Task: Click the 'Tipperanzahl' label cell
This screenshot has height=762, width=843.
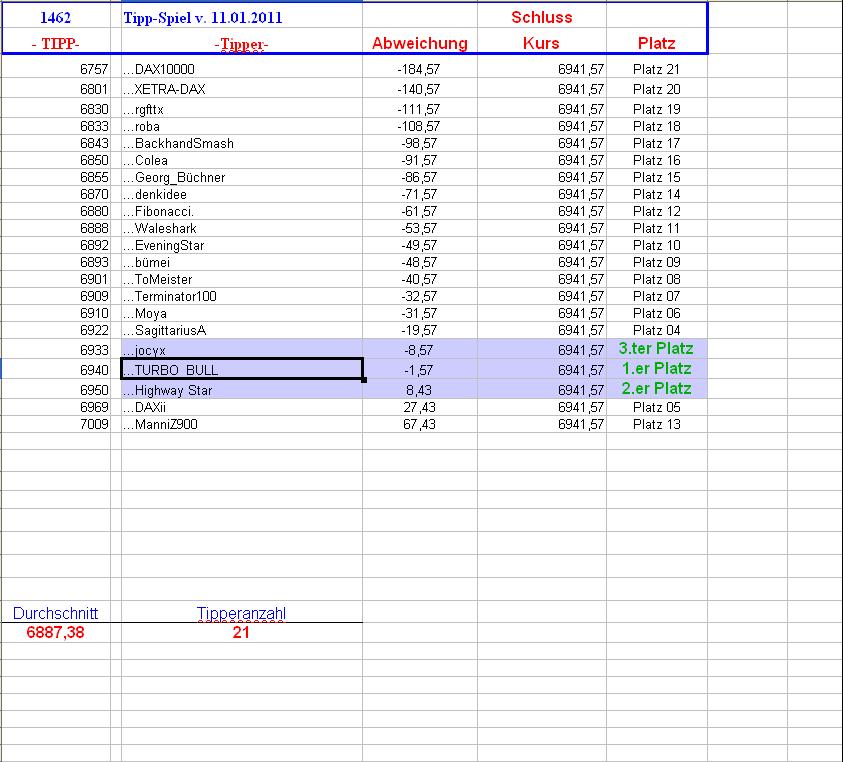Action: [241, 613]
